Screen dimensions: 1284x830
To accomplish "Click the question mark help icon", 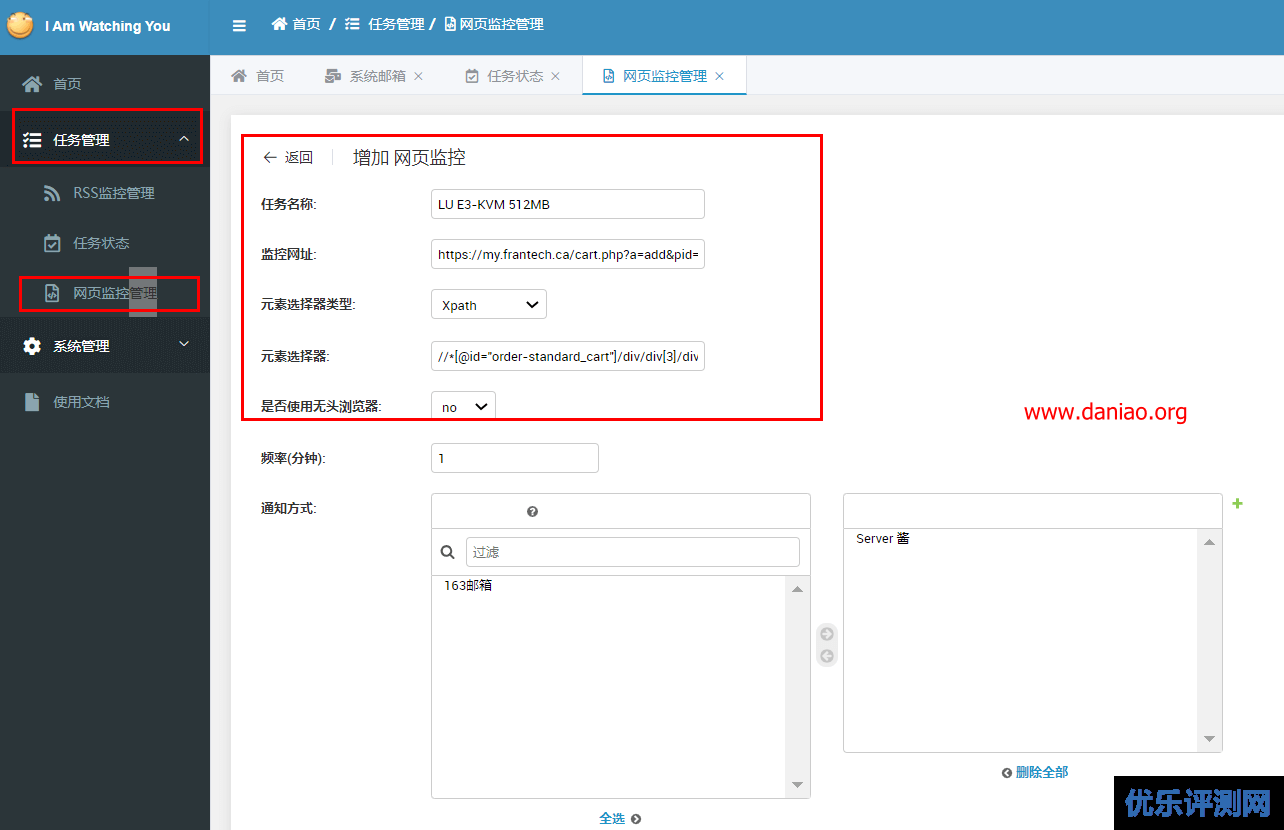I will (532, 511).
